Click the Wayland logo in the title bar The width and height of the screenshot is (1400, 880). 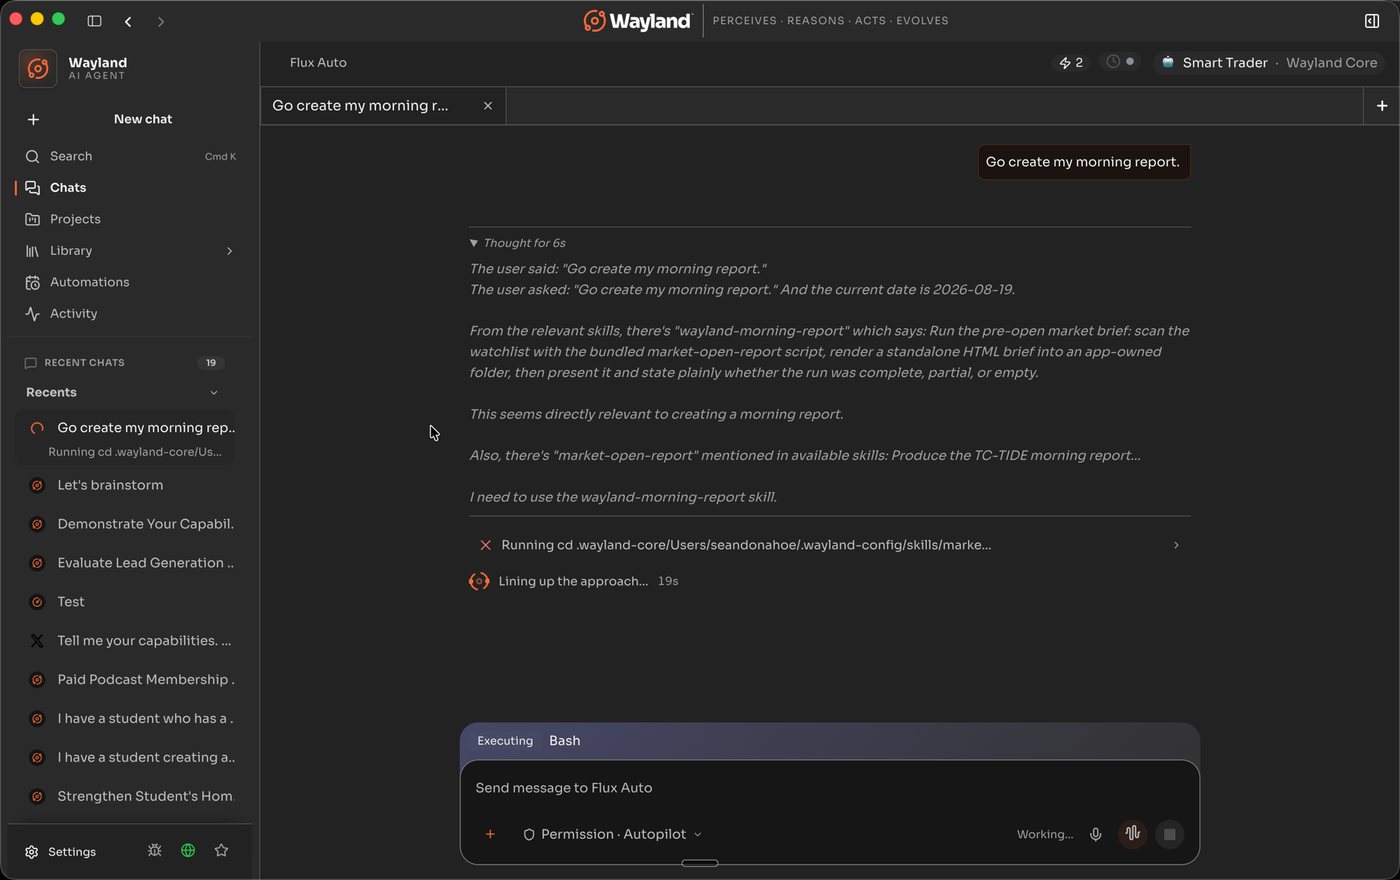(637, 21)
